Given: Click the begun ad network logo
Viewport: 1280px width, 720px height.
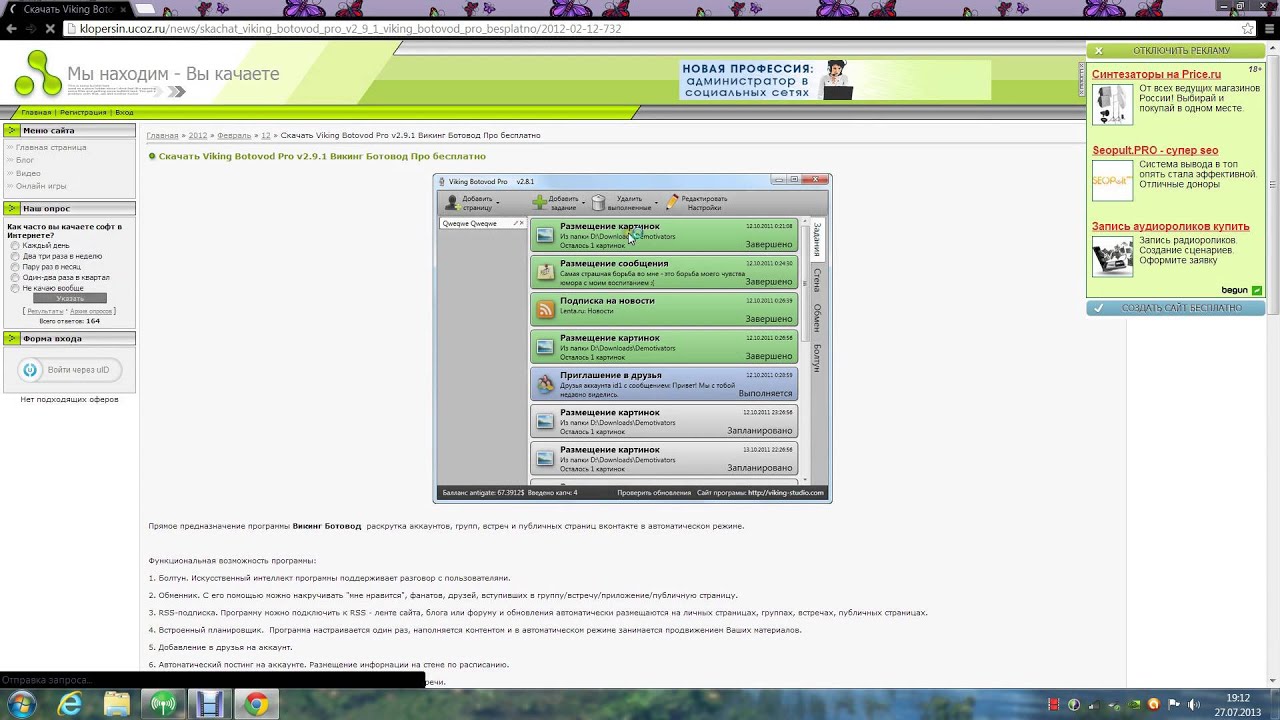Looking at the screenshot, I should point(1241,290).
